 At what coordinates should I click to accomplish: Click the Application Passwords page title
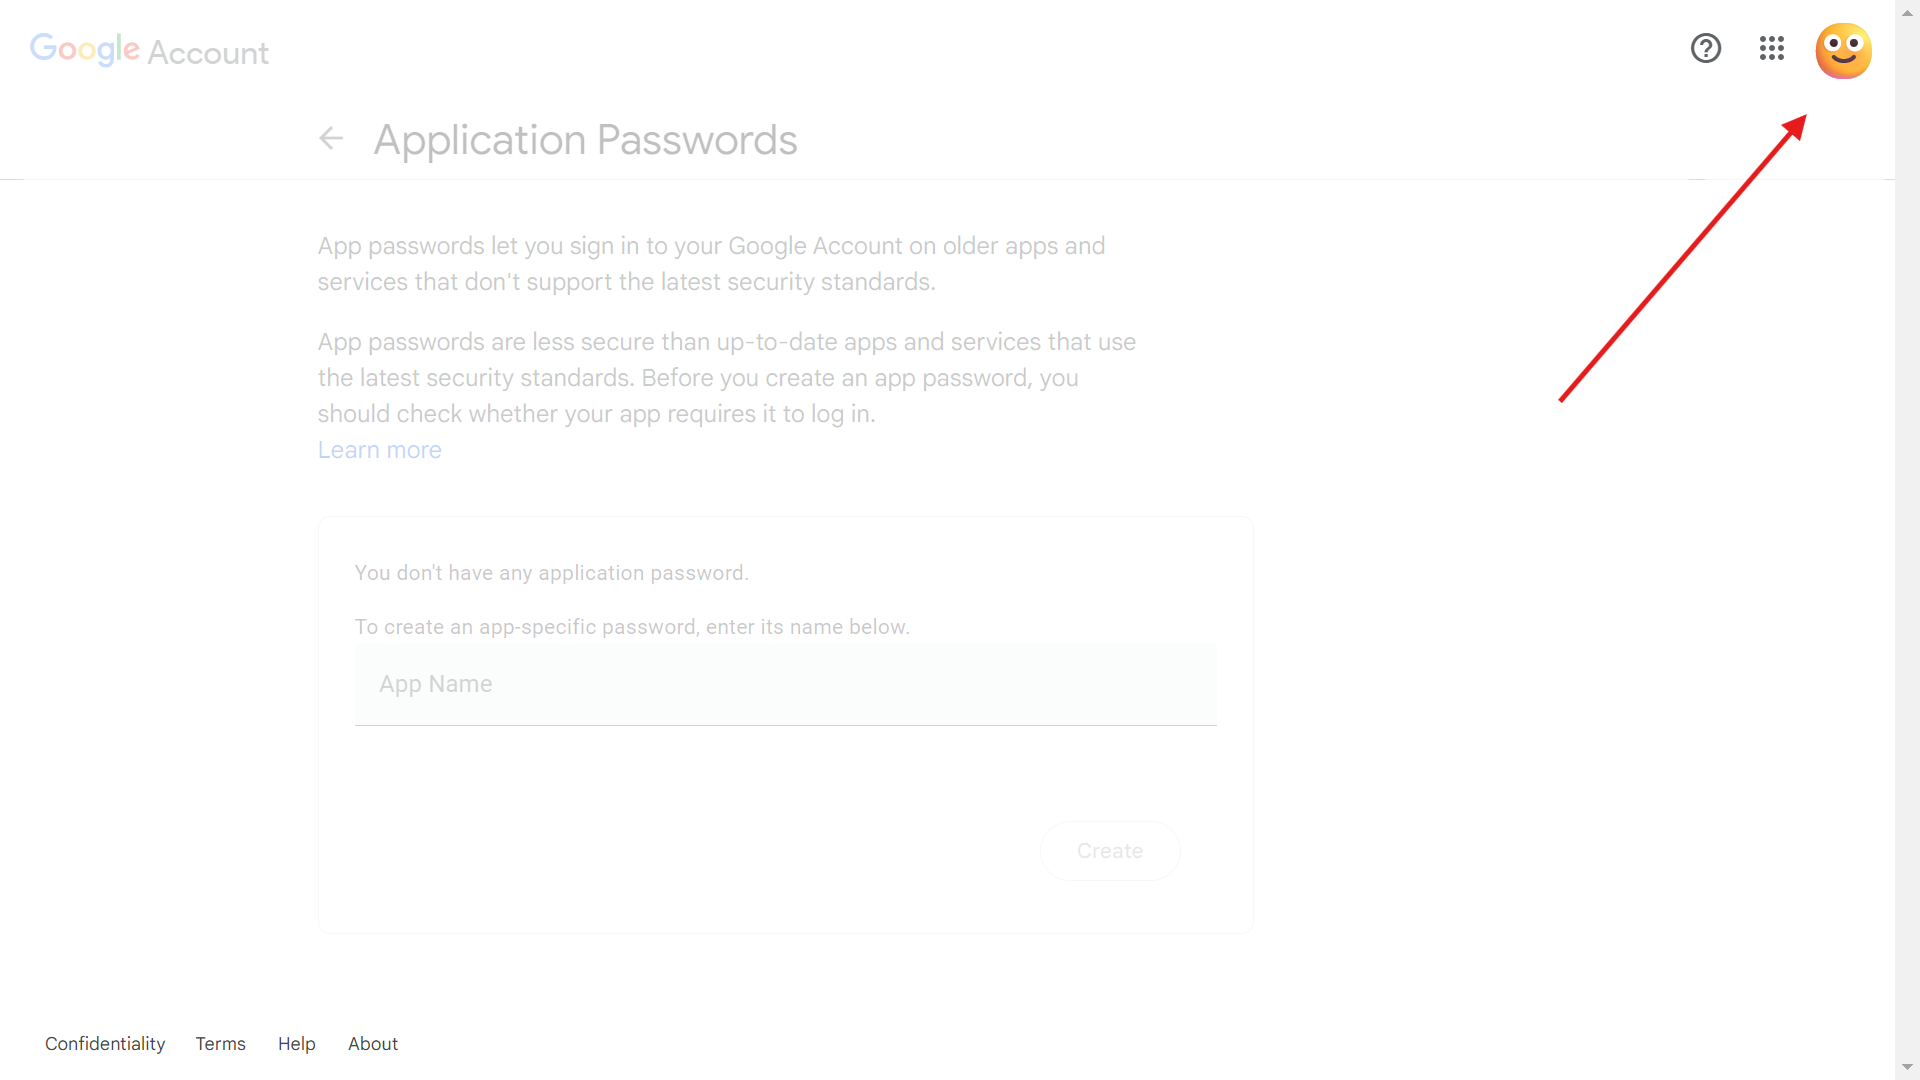point(585,139)
